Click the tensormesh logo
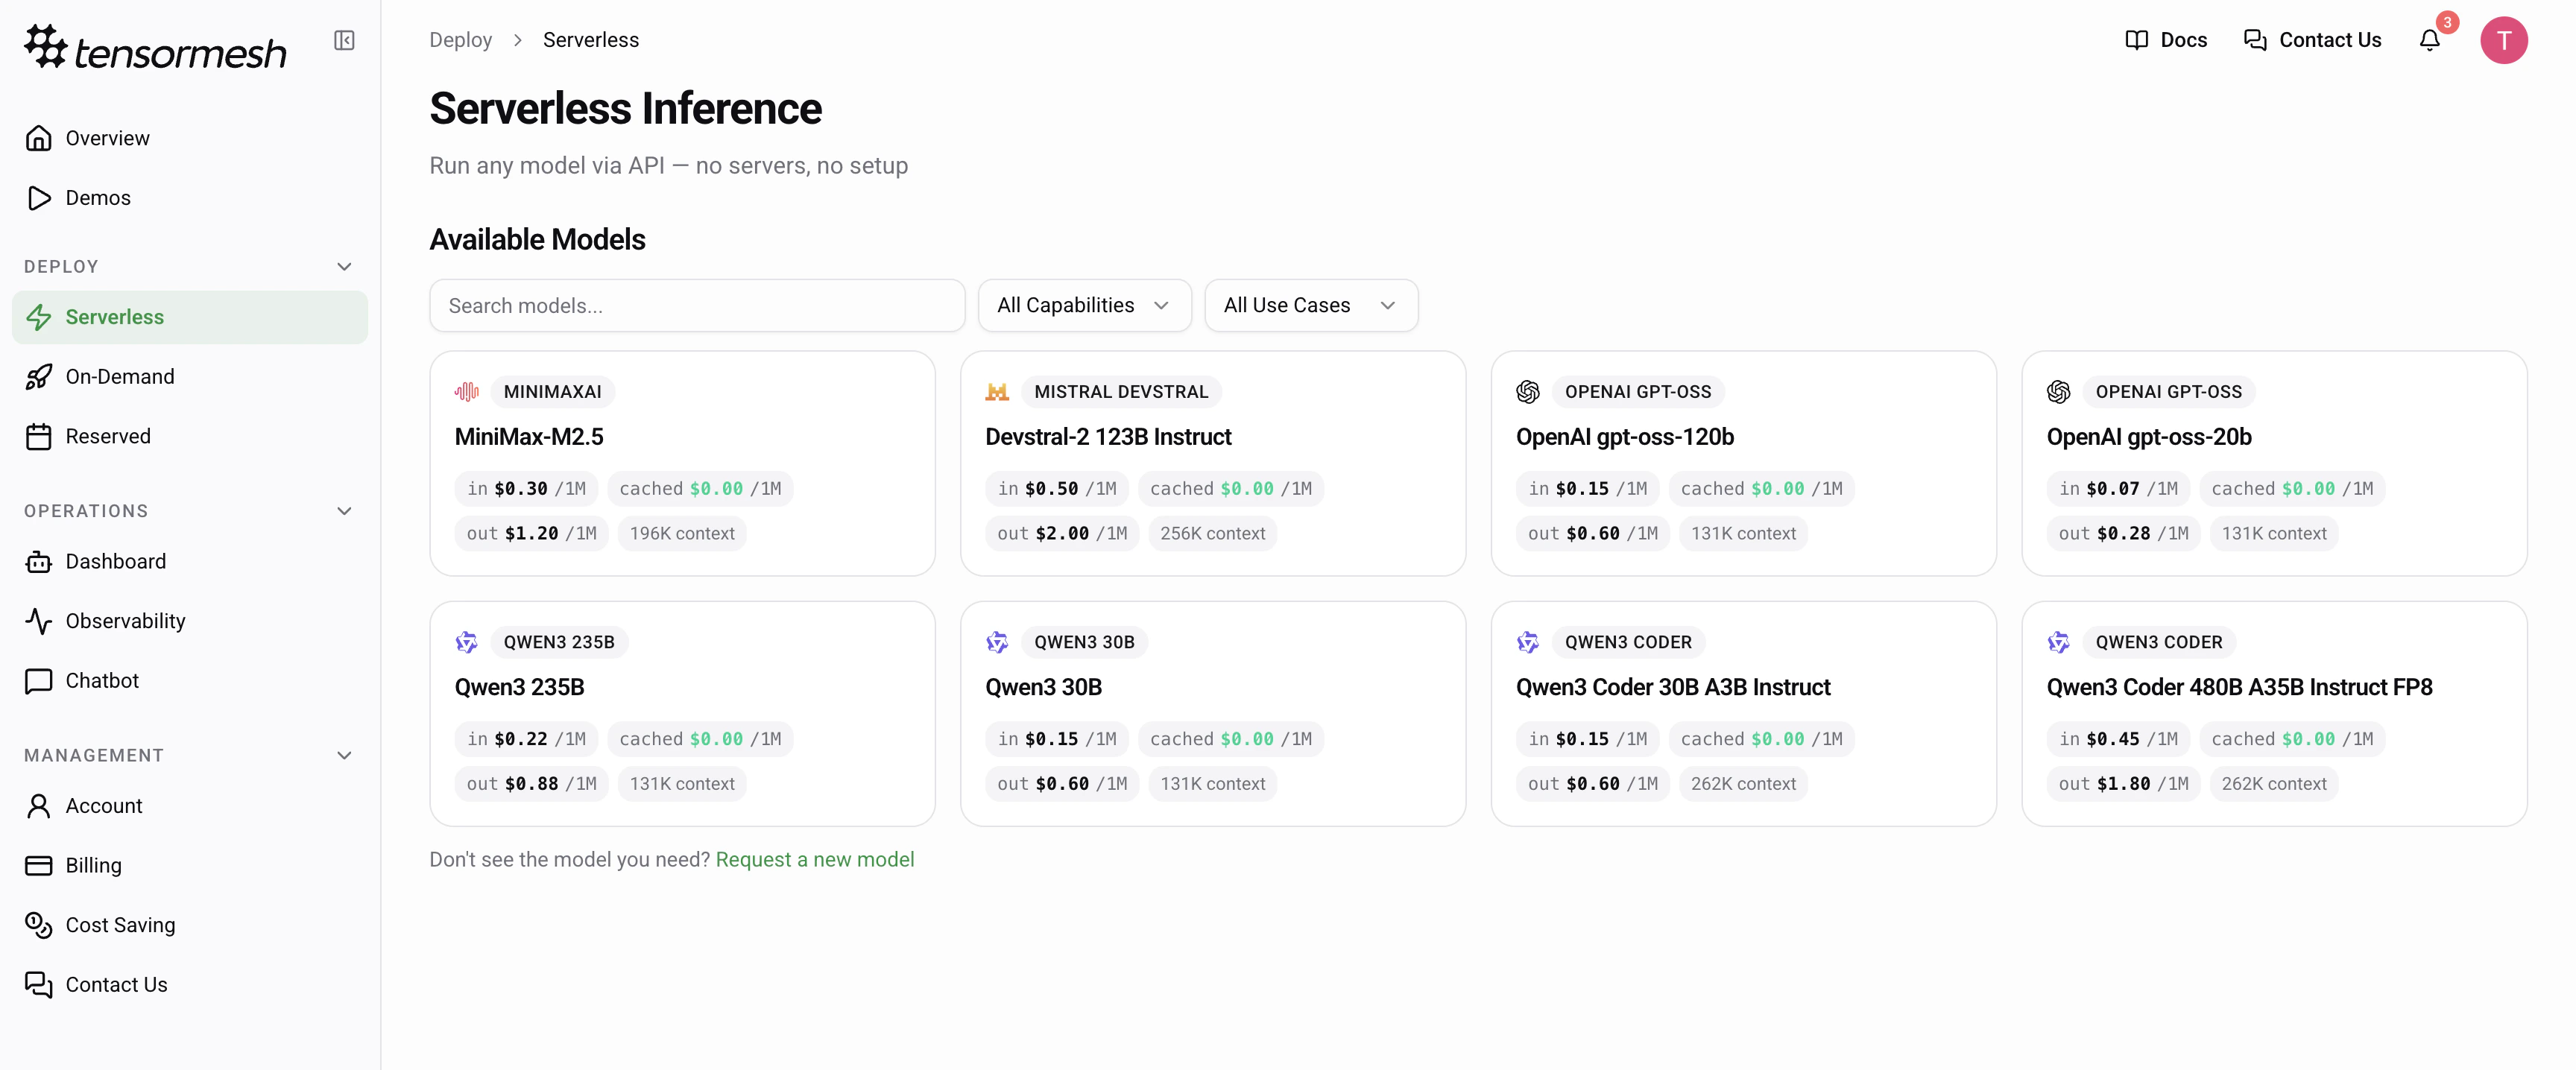Screen dimensions: 2576x1070 click(x=155, y=47)
